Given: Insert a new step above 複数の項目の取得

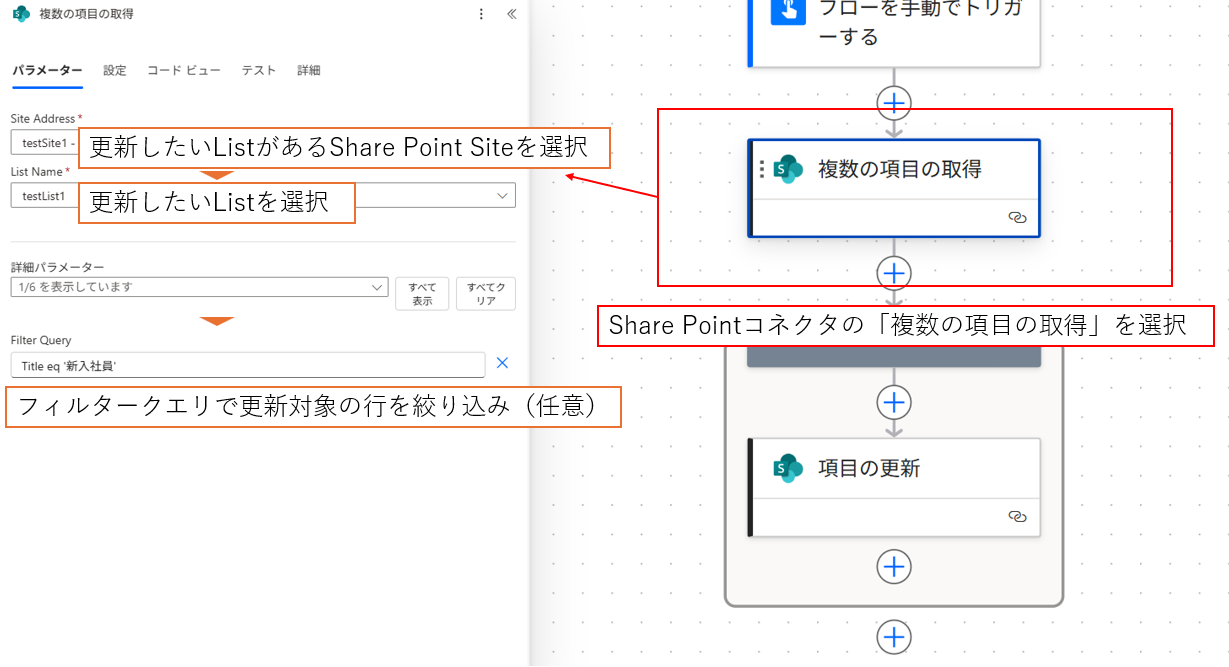Looking at the screenshot, I should click(x=893, y=103).
